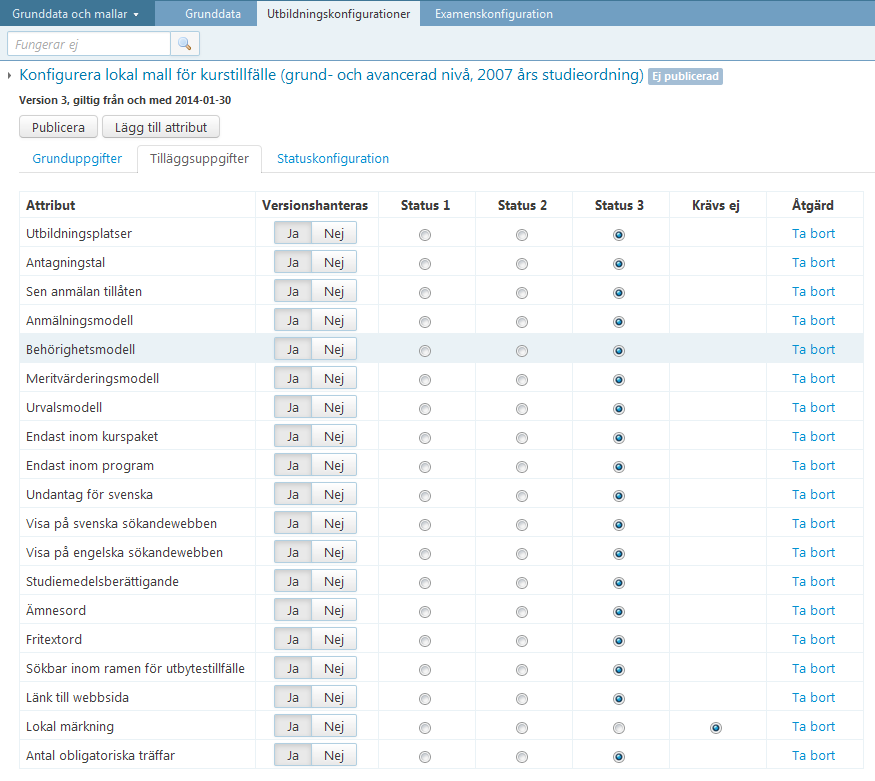
Task: Click the Versionshanteras column header
Action: click(x=315, y=205)
